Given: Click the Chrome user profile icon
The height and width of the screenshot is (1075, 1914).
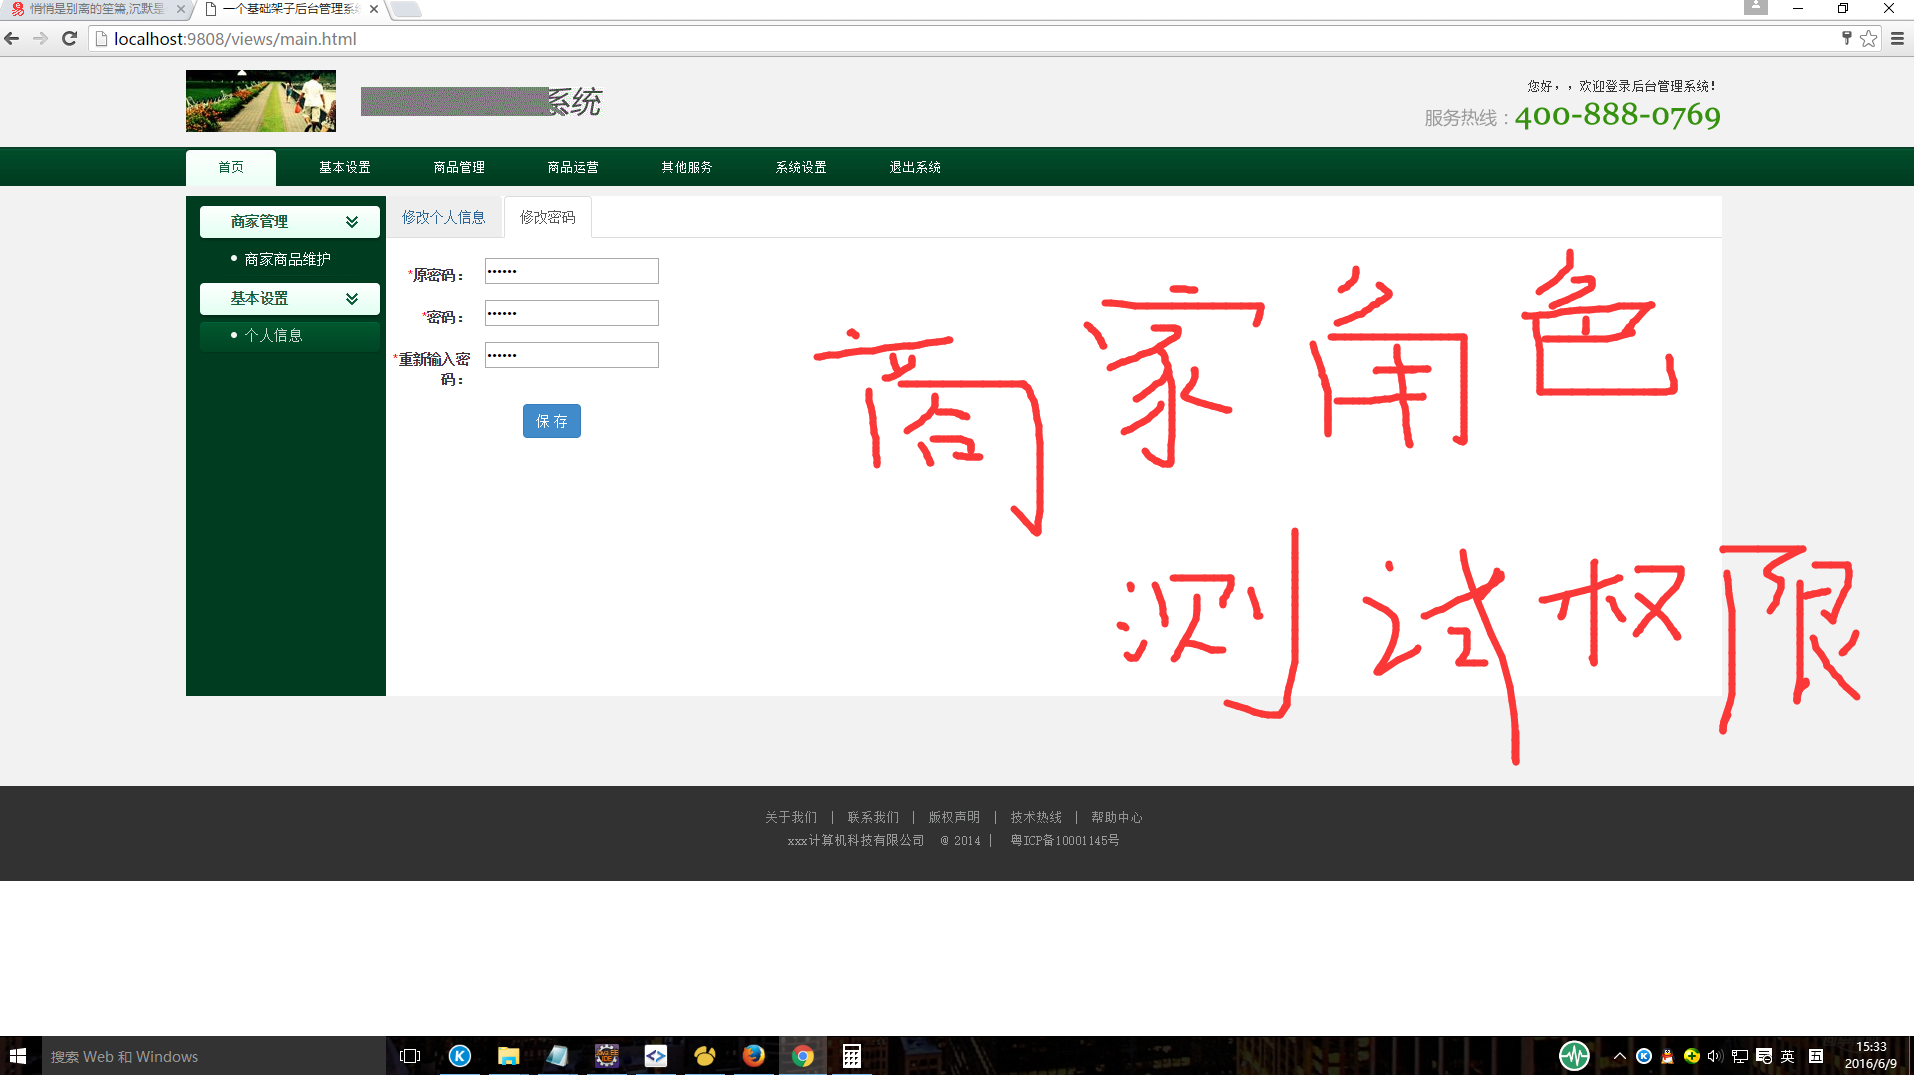Looking at the screenshot, I should click(x=1755, y=7).
